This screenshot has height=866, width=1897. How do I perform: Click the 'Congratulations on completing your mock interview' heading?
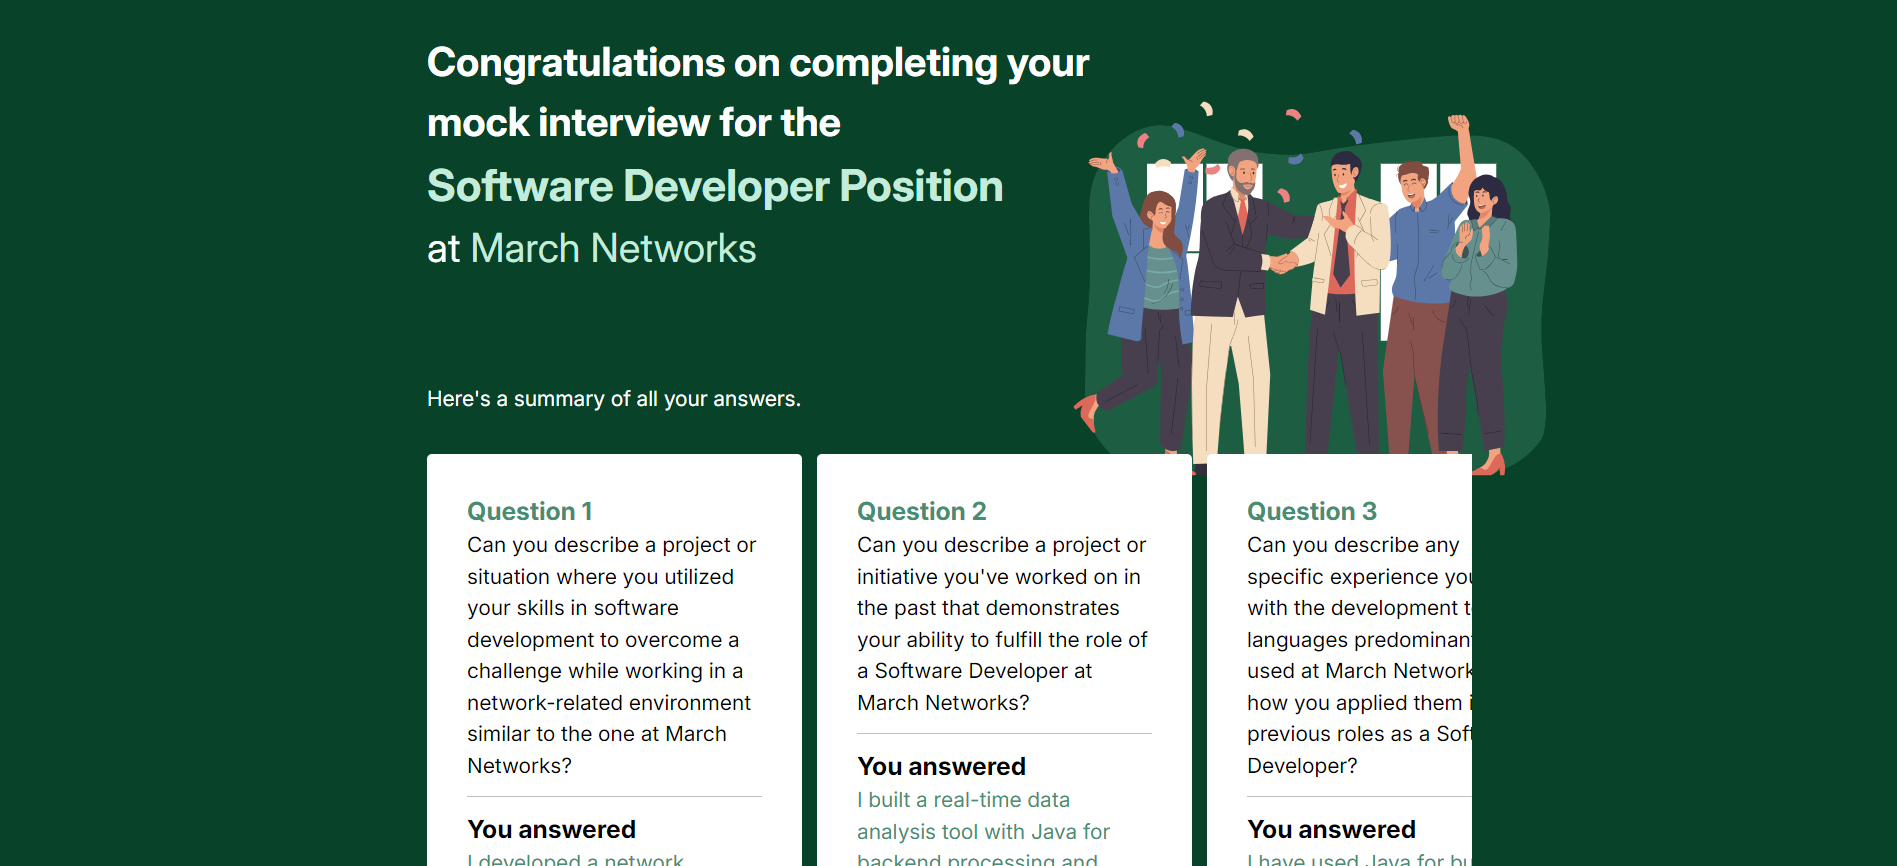pos(758,92)
